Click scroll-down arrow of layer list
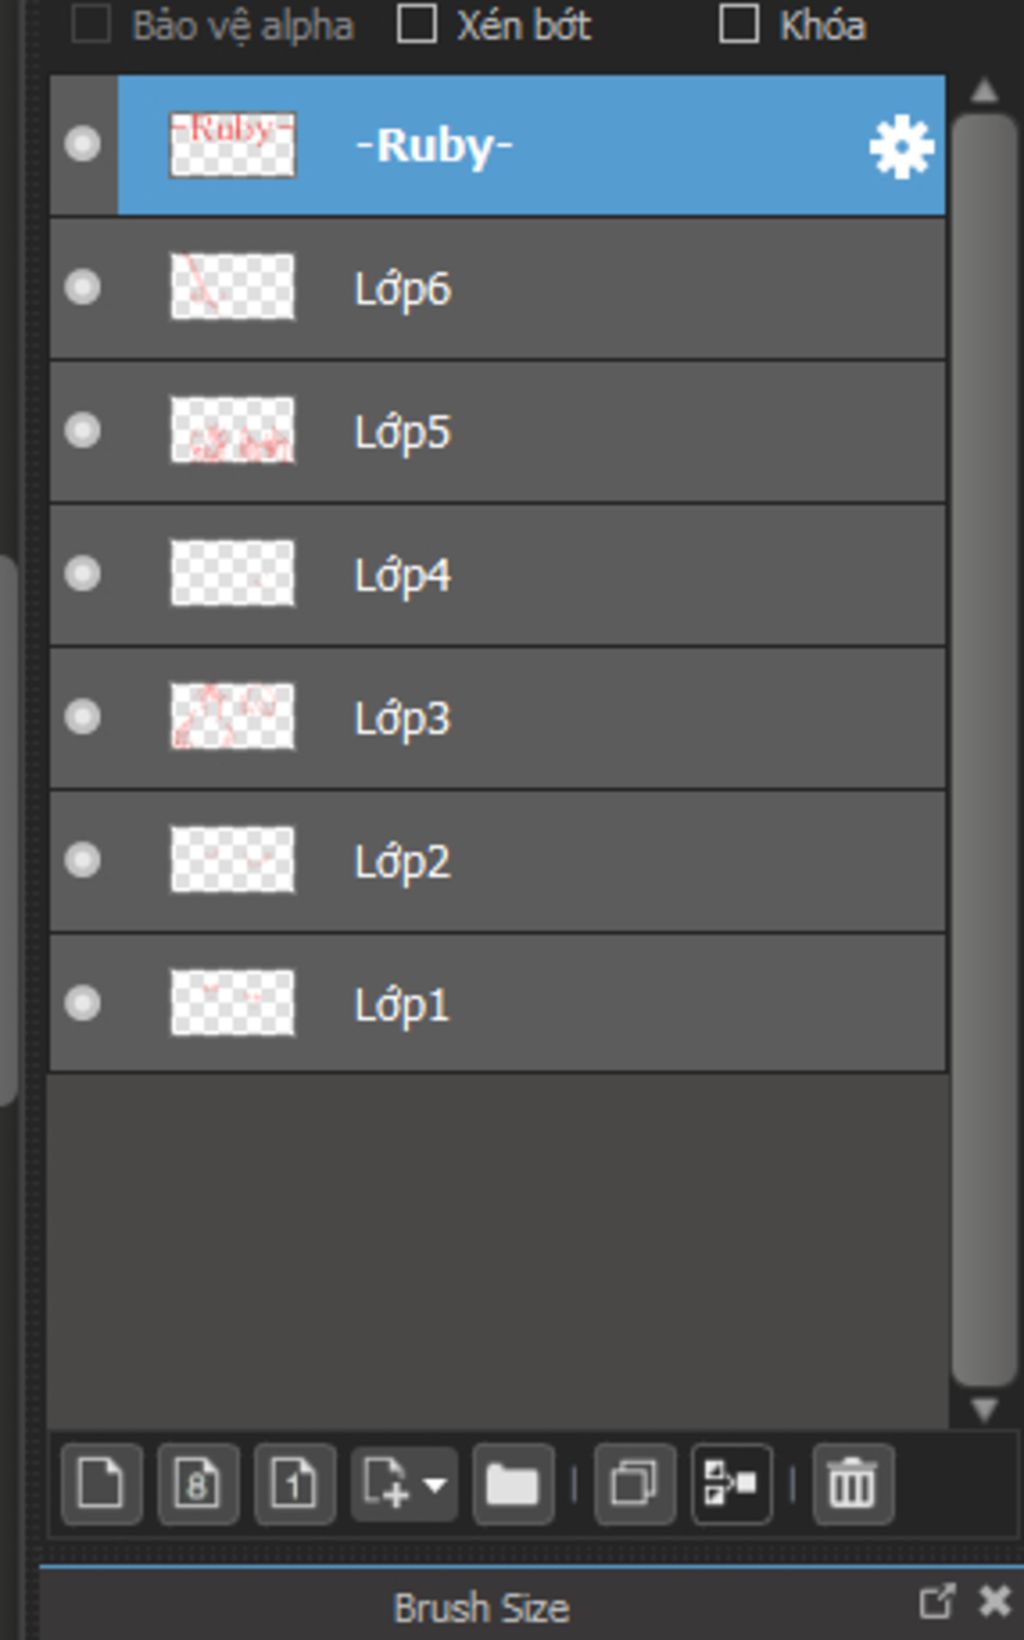The width and height of the screenshot is (1024, 1640). [984, 1409]
